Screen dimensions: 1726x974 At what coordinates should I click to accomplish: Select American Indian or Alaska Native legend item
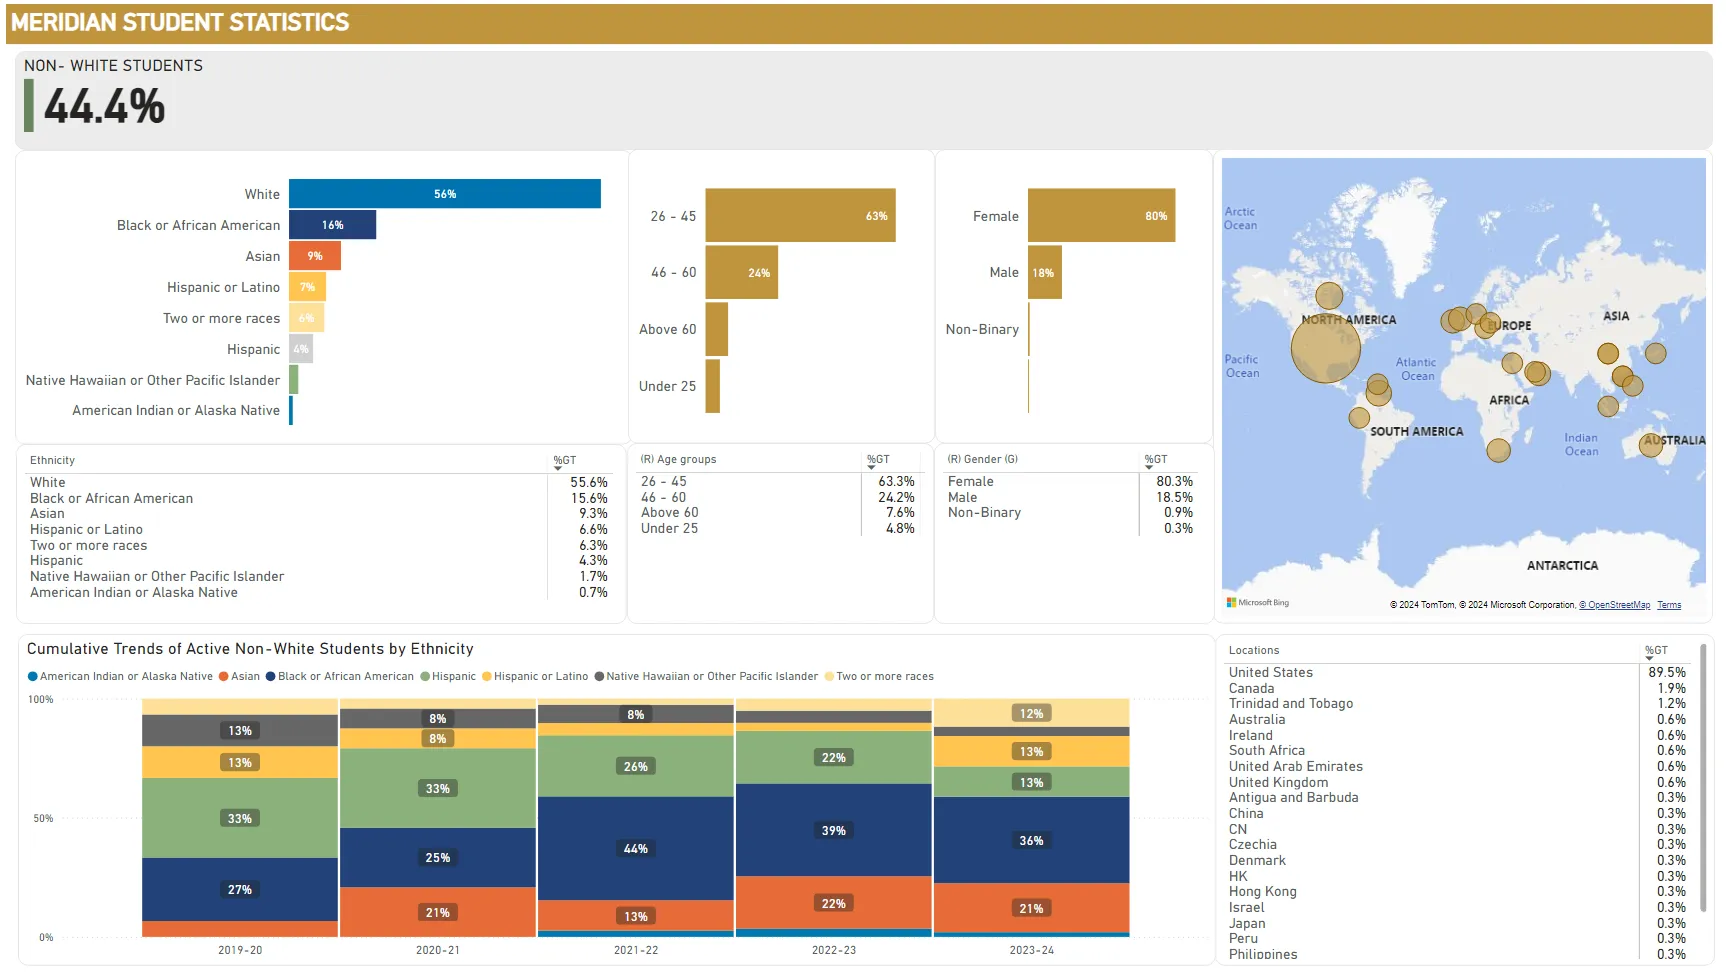click(120, 677)
